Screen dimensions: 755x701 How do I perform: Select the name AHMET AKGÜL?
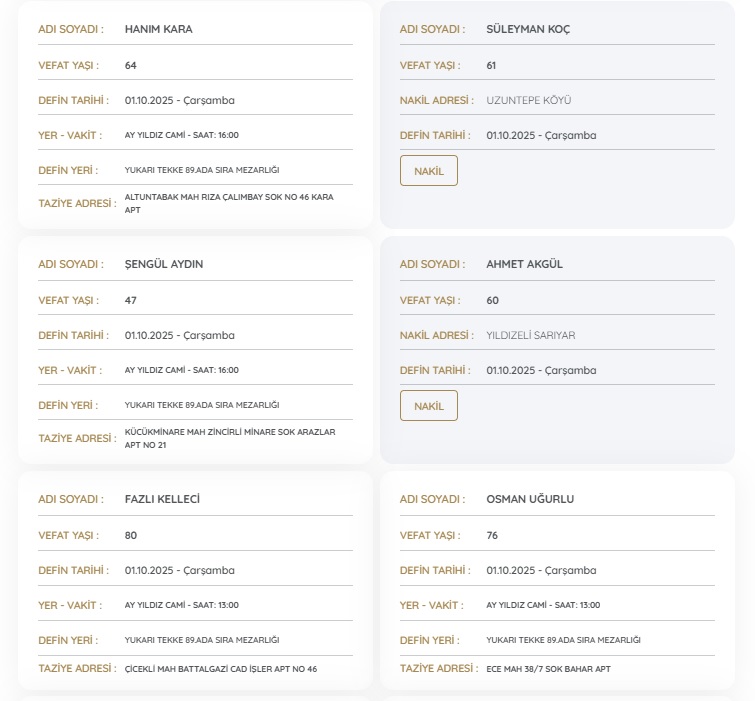(524, 264)
